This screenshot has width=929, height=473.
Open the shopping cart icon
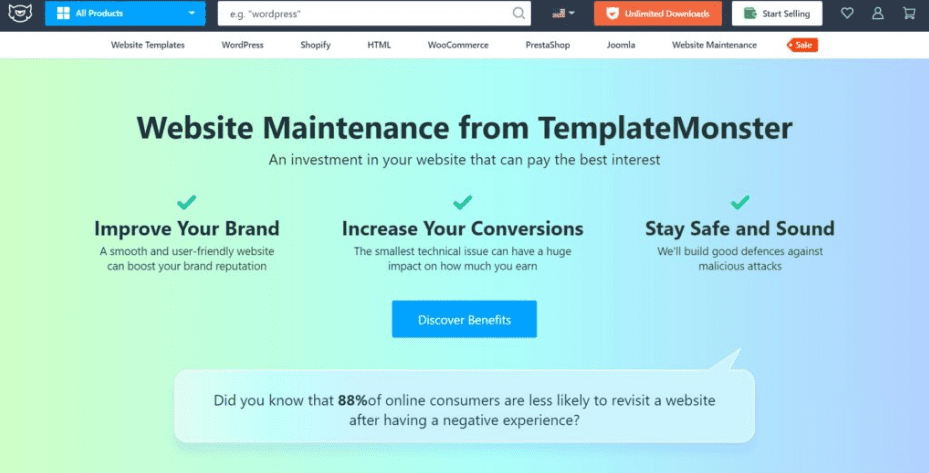point(909,13)
